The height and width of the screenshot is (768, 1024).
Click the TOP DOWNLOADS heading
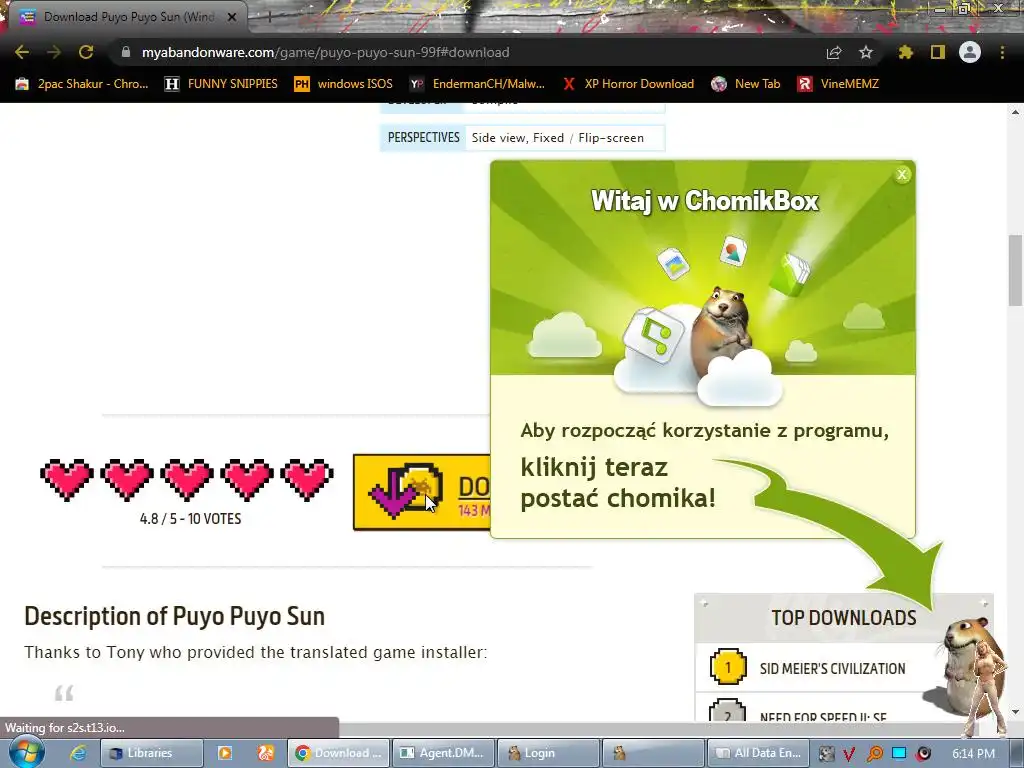click(844, 618)
